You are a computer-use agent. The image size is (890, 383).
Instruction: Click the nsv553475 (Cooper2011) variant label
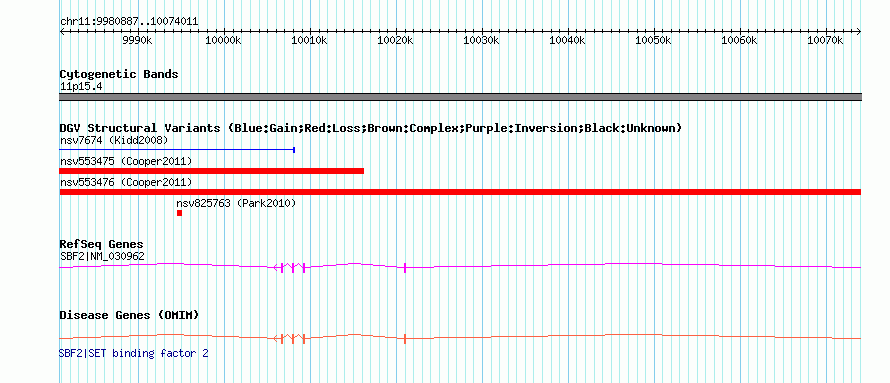pos(126,162)
